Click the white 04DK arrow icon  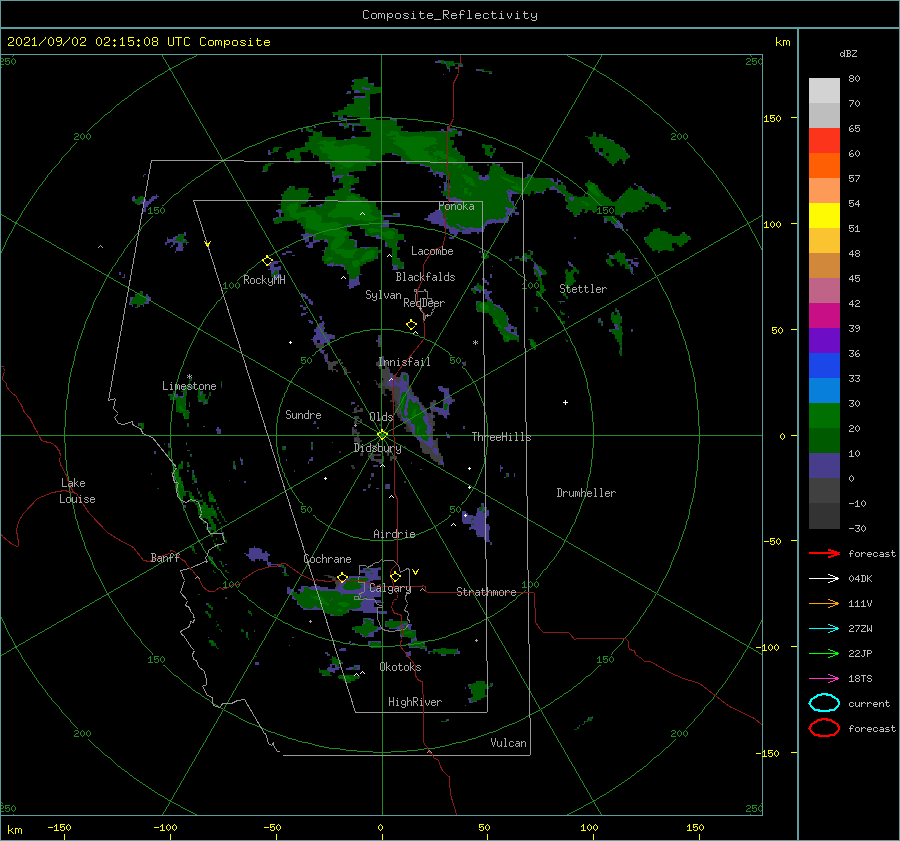(824, 578)
